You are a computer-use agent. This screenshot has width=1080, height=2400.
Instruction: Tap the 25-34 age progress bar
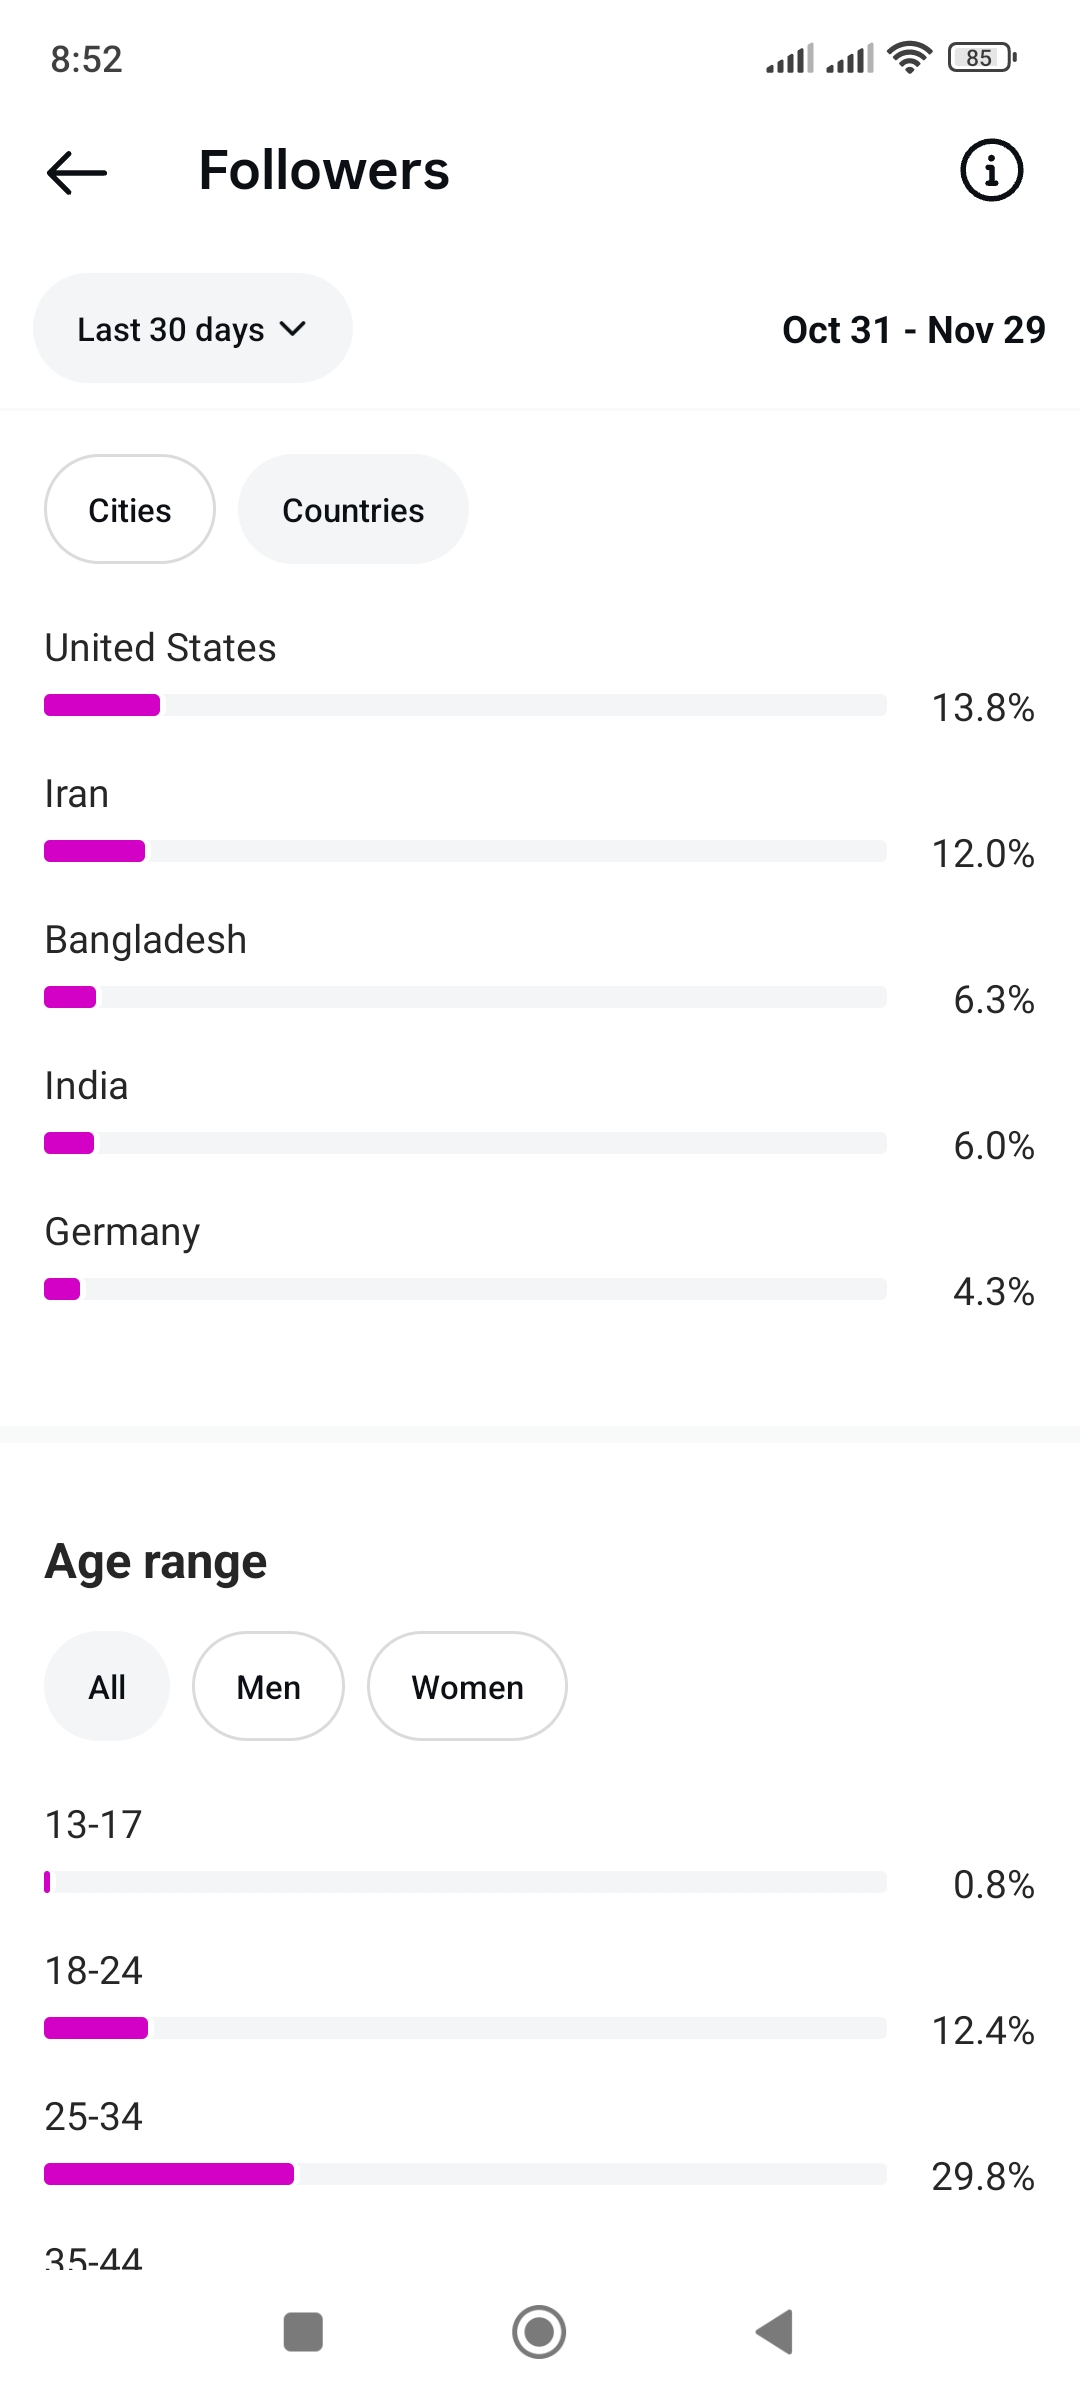pos(465,2174)
